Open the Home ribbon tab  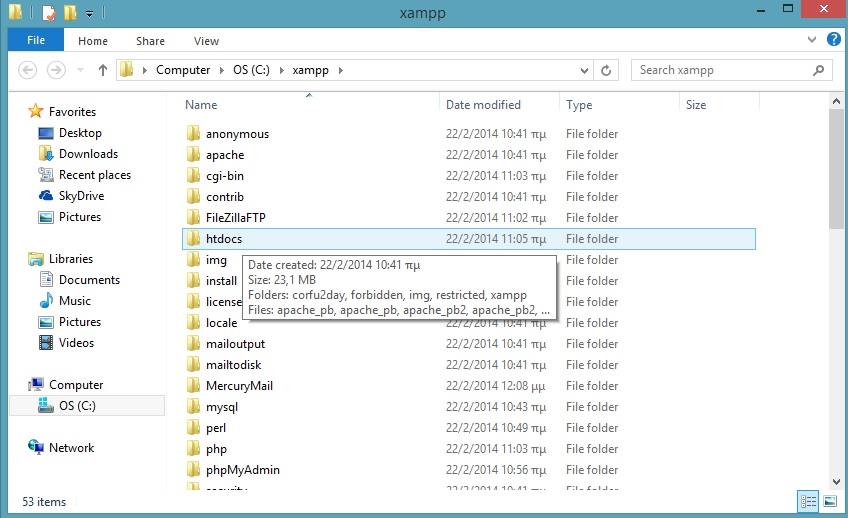(92, 41)
